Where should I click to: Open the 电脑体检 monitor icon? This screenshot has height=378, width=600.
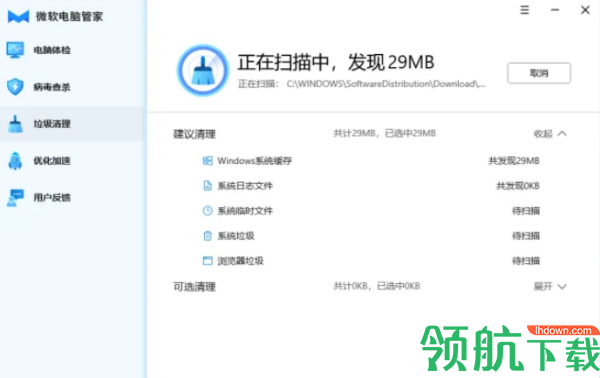coord(15,50)
